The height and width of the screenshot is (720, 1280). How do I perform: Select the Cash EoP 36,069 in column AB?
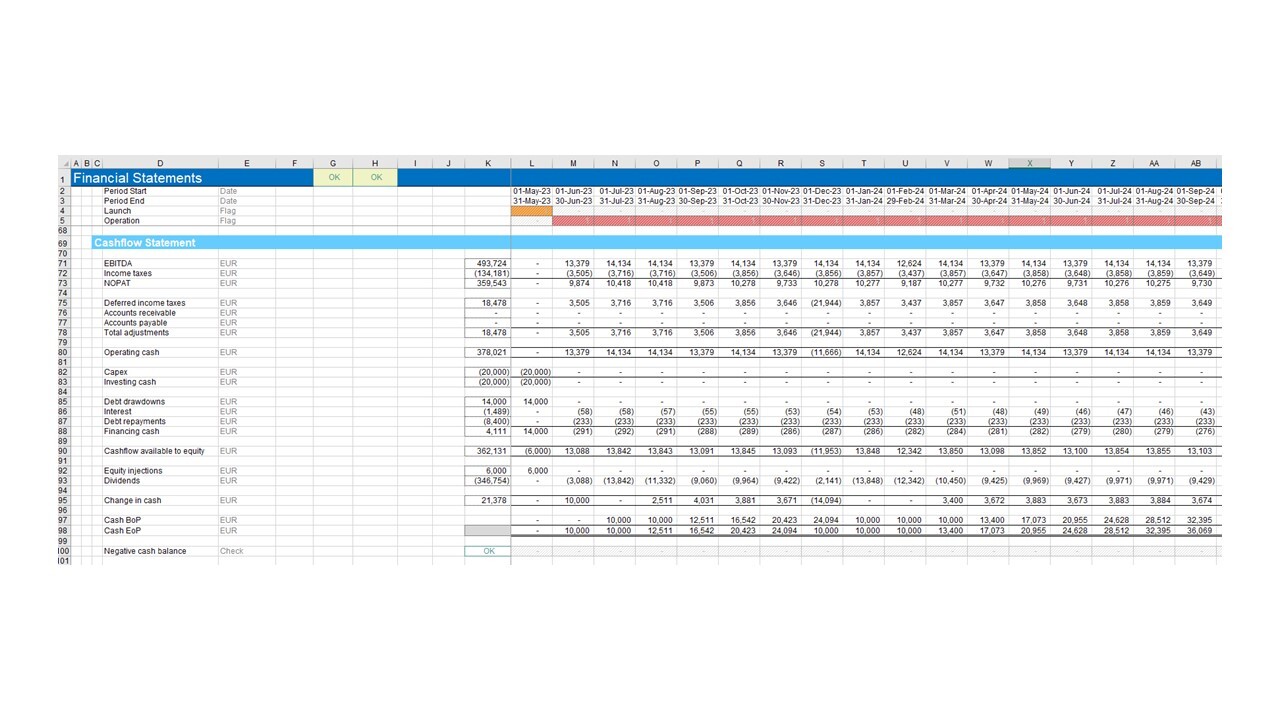pyautogui.click(x=1196, y=530)
